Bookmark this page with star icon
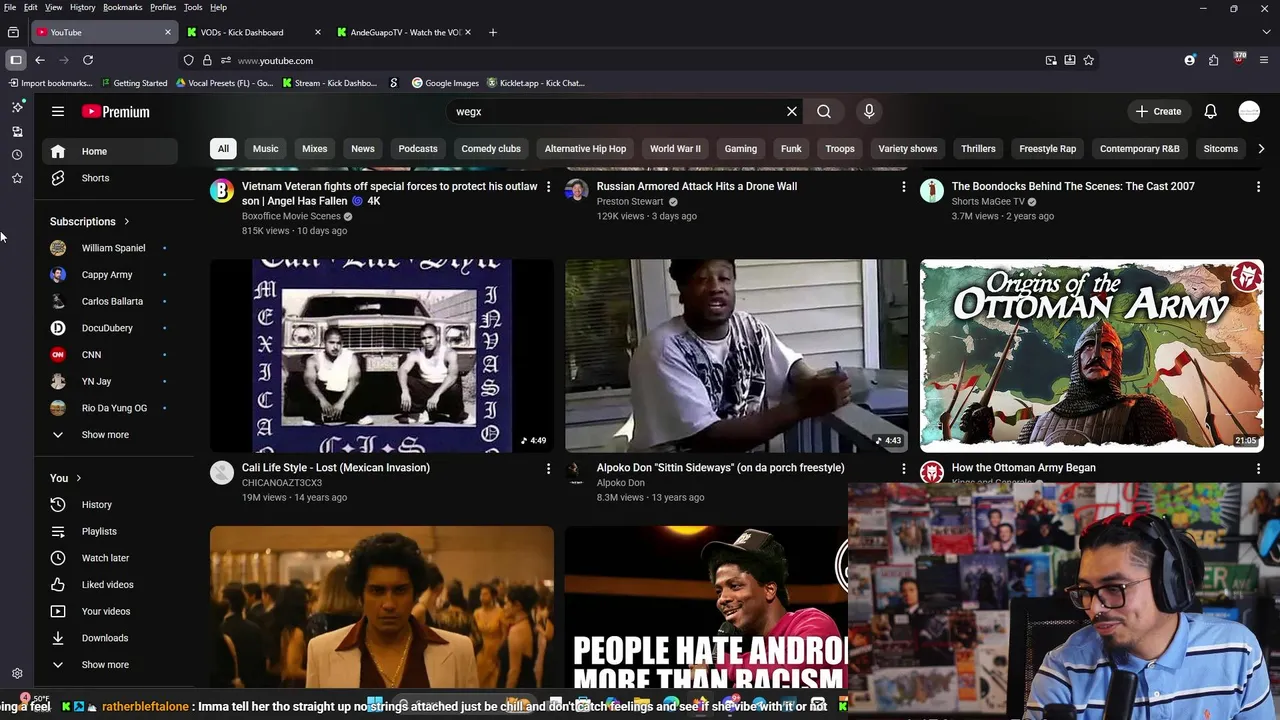Image resolution: width=1280 pixels, height=720 pixels. point(1089,60)
